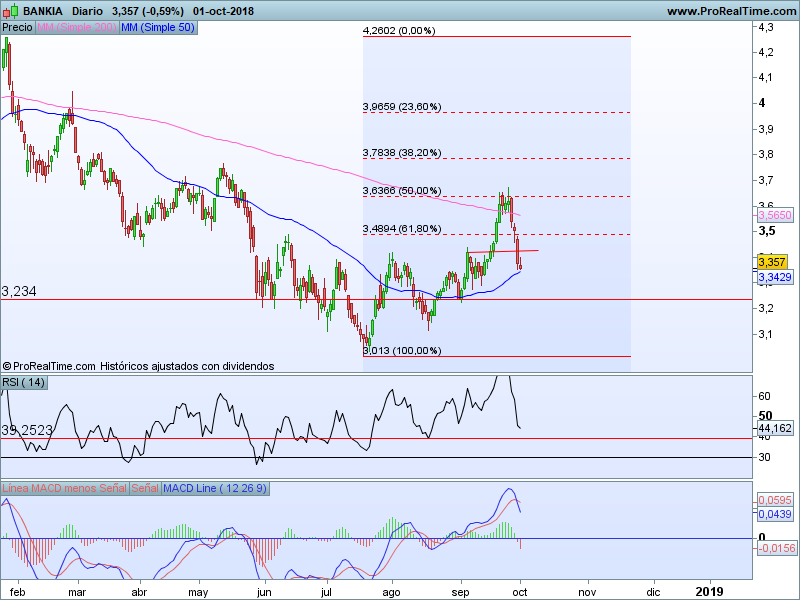Click the 39,2523 RSI level label
Viewport: 800px width, 600px height.
pos(27,431)
